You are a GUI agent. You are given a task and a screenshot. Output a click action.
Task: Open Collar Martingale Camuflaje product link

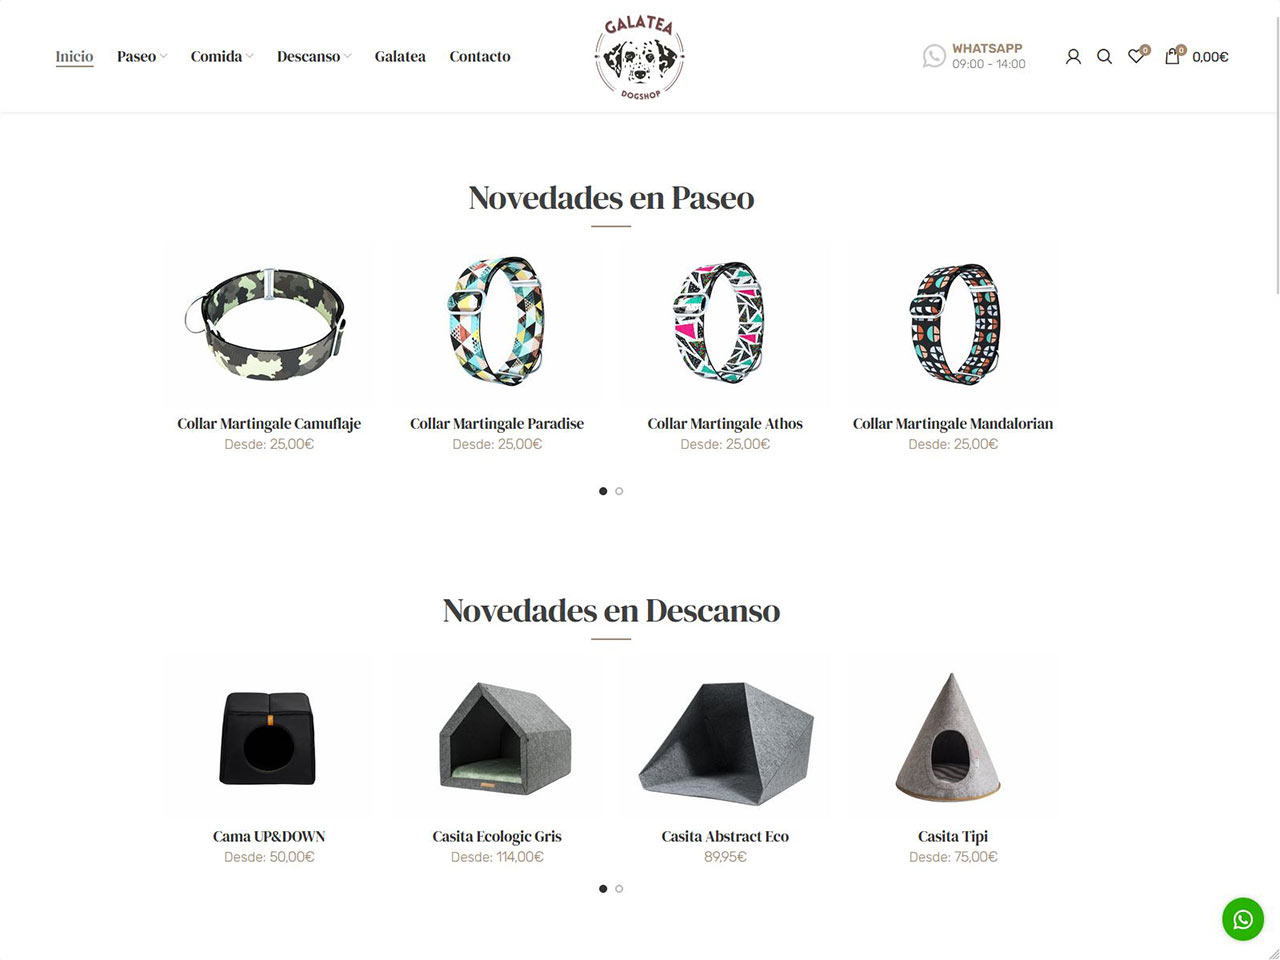coord(269,424)
